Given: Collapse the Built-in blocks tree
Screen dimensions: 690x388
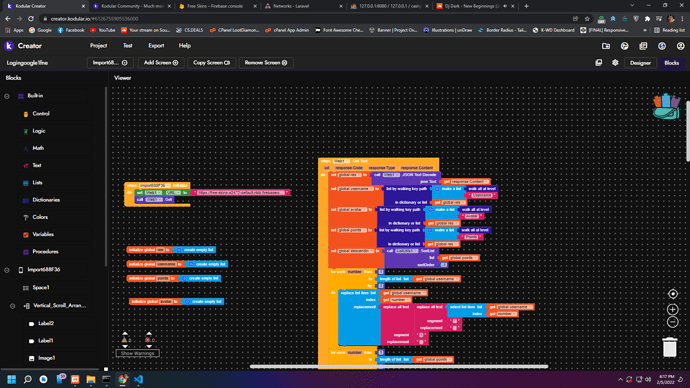Looking at the screenshot, I should pos(7,96).
